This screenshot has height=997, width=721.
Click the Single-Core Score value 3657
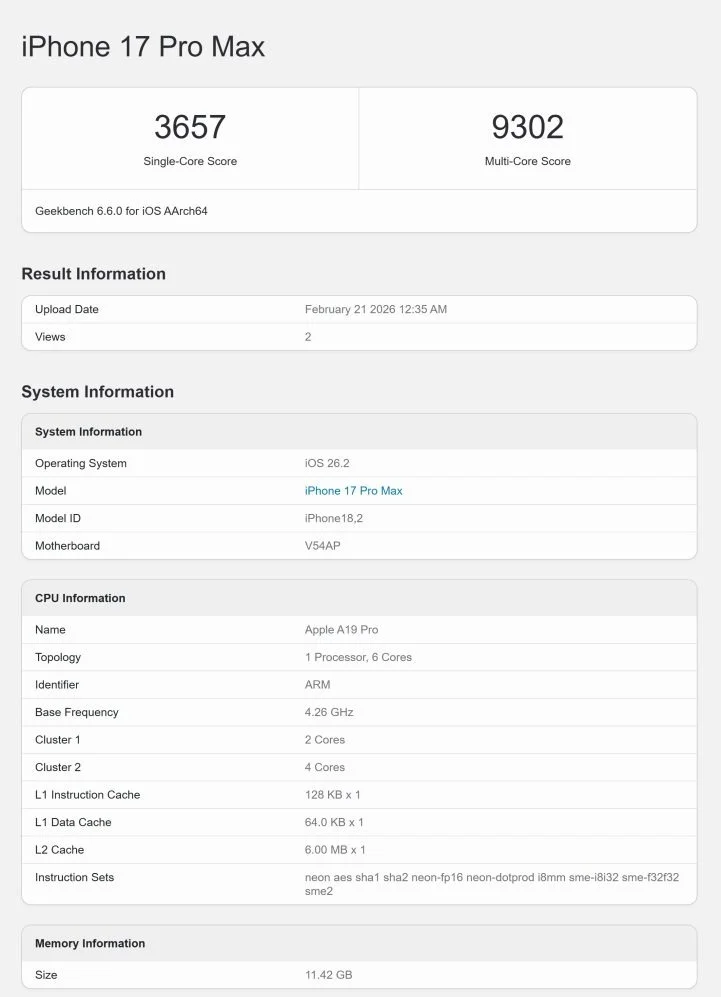tap(190, 126)
